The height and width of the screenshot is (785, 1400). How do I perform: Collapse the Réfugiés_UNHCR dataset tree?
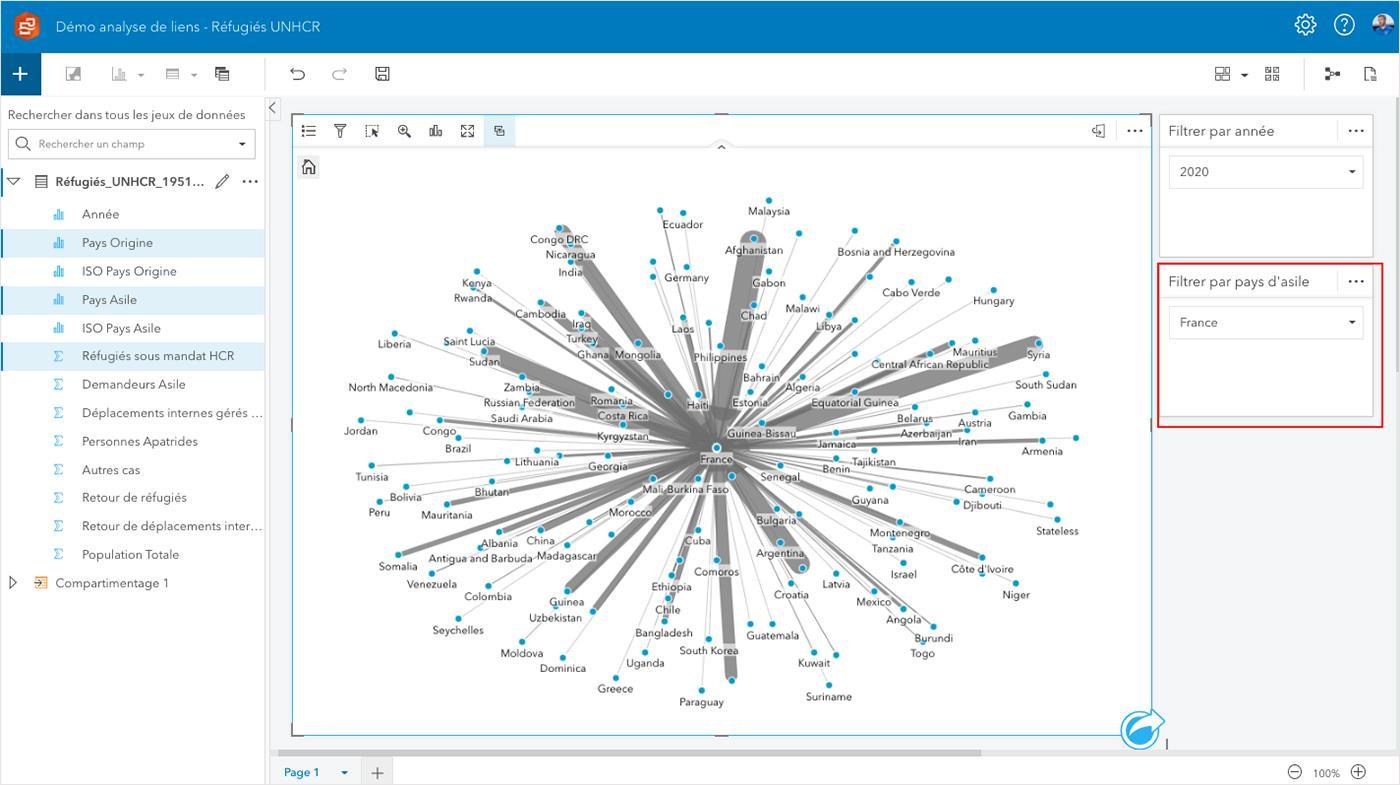(x=14, y=182)
